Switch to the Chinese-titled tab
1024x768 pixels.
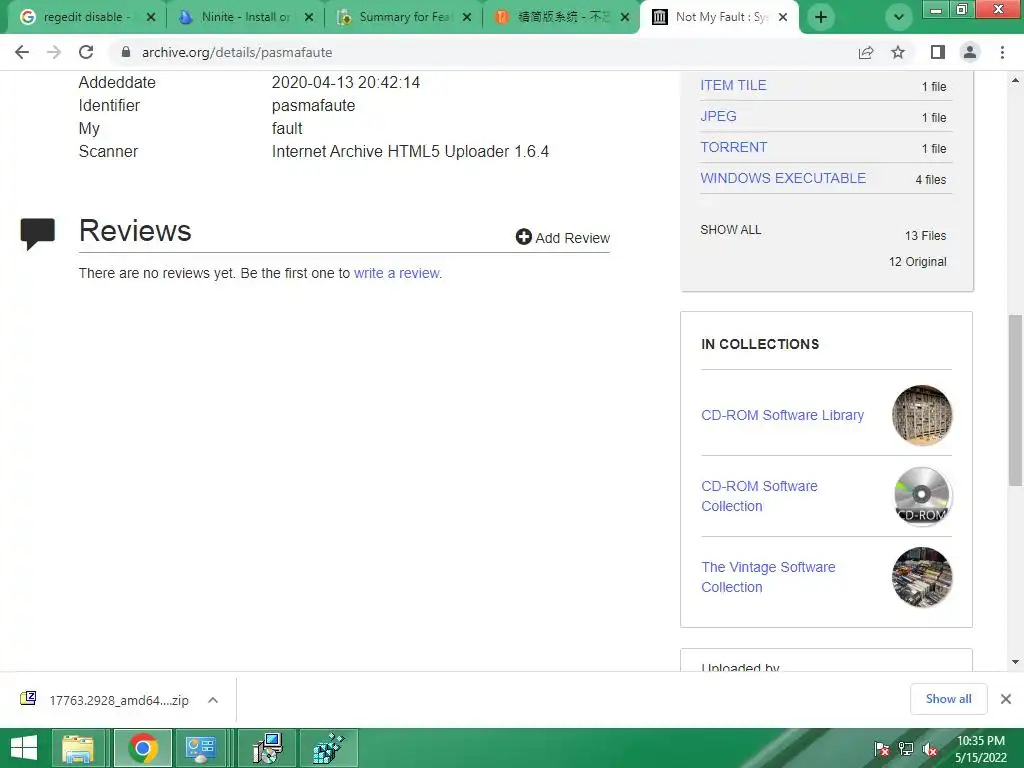point(562,17)
